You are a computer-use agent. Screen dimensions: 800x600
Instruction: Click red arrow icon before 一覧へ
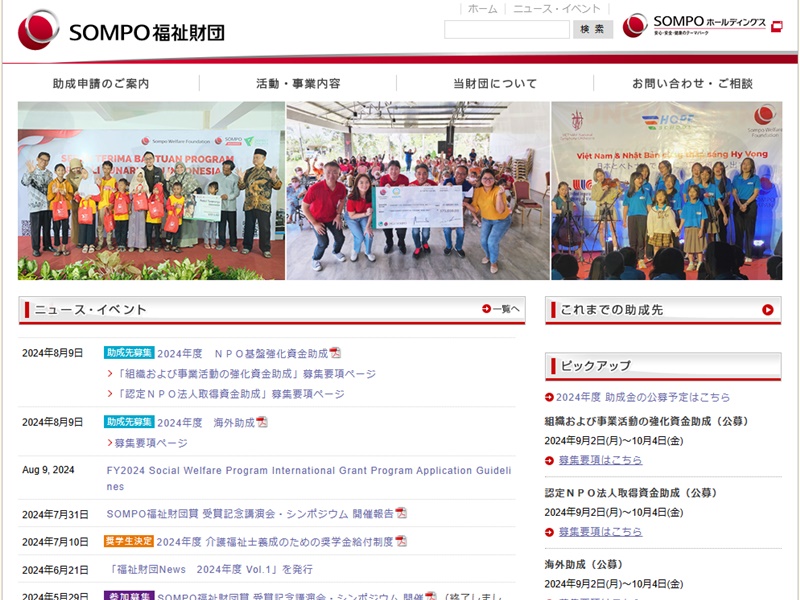click(486, 309)
